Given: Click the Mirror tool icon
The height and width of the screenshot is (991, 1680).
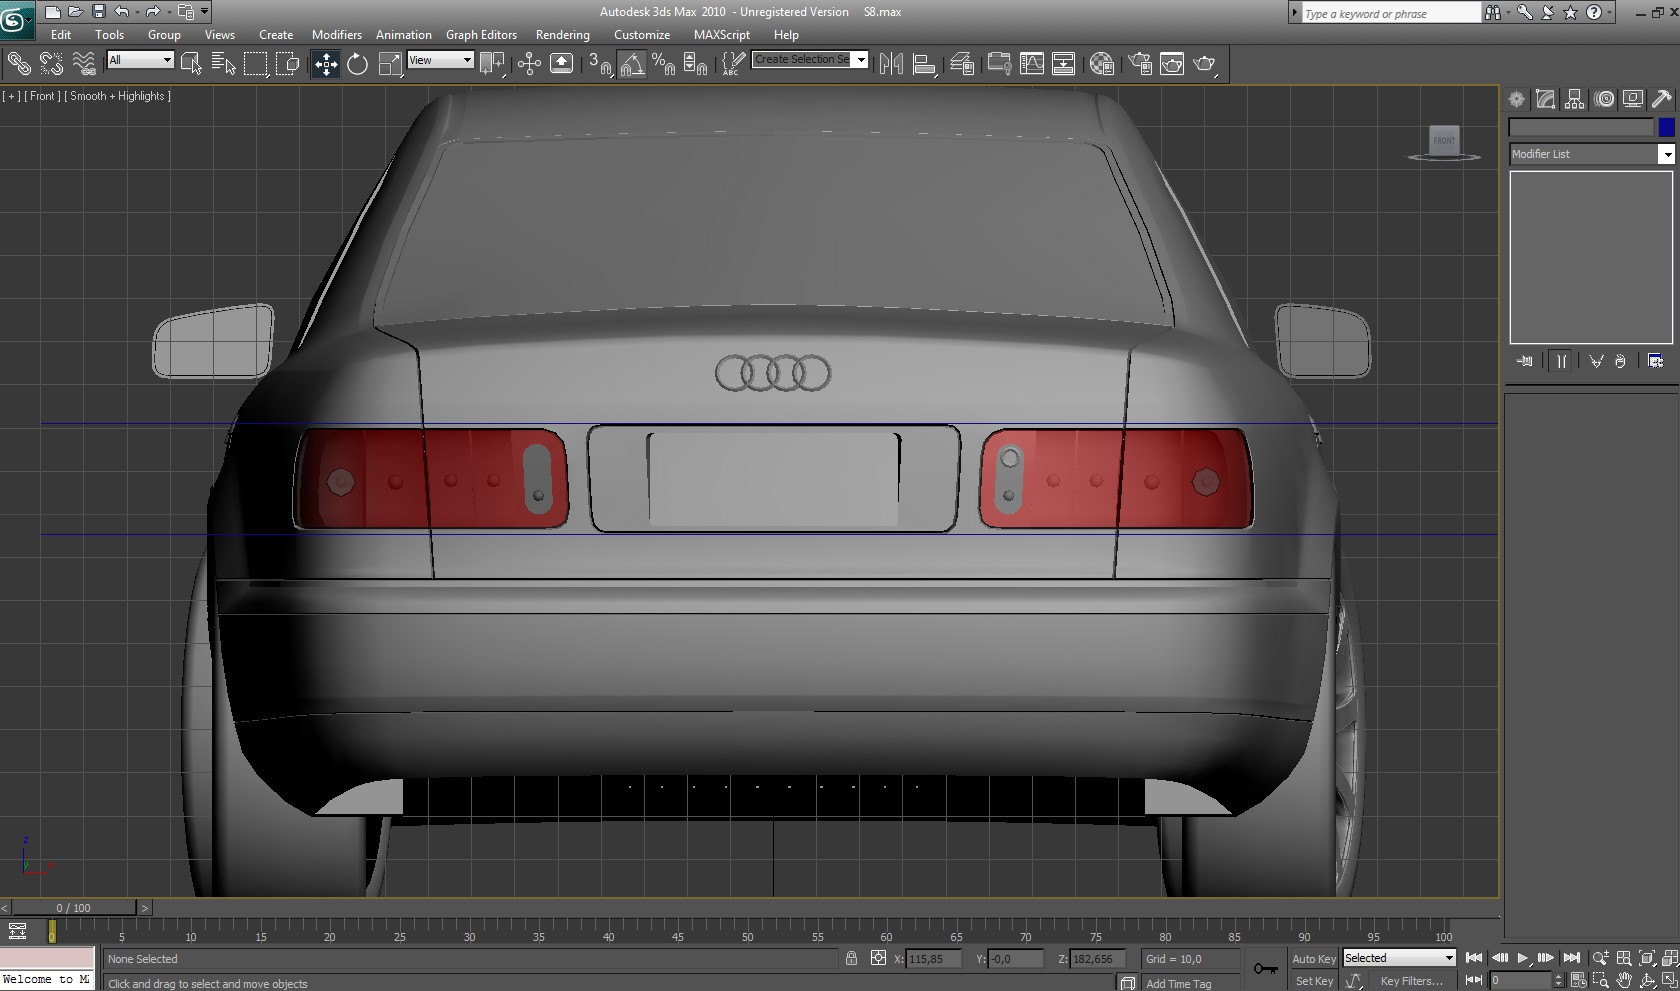Looking at the screenshot, I should [891, 65].
